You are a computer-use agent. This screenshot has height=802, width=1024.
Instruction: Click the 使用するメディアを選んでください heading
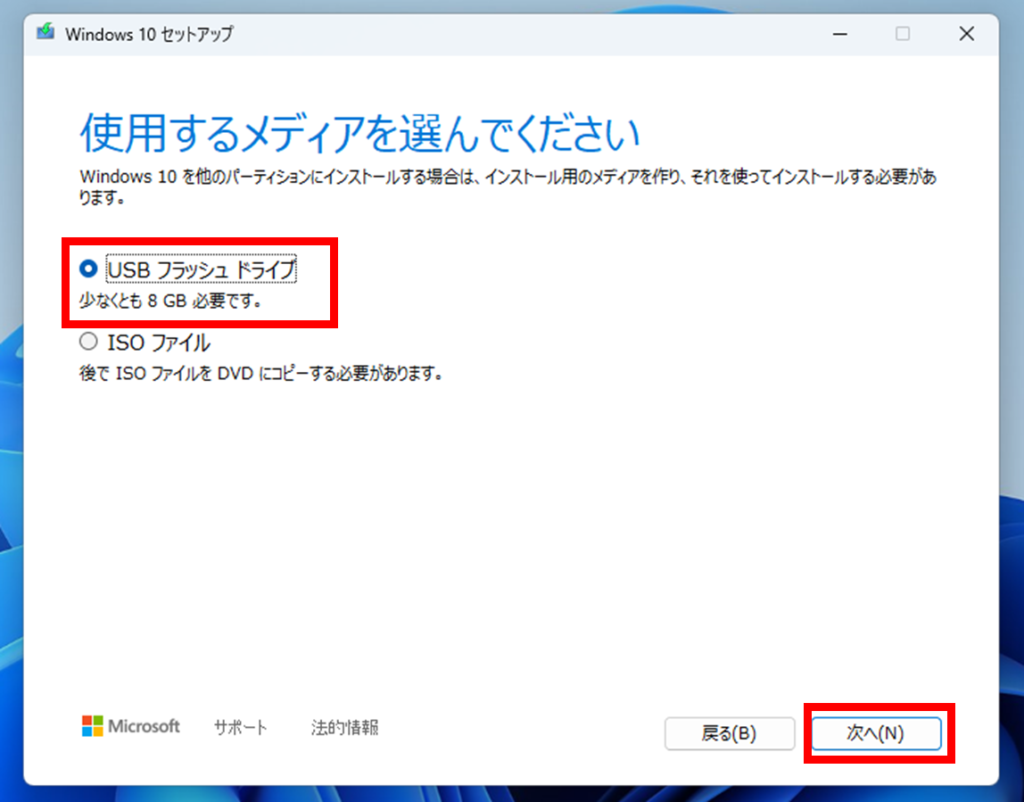pos(360,134)
